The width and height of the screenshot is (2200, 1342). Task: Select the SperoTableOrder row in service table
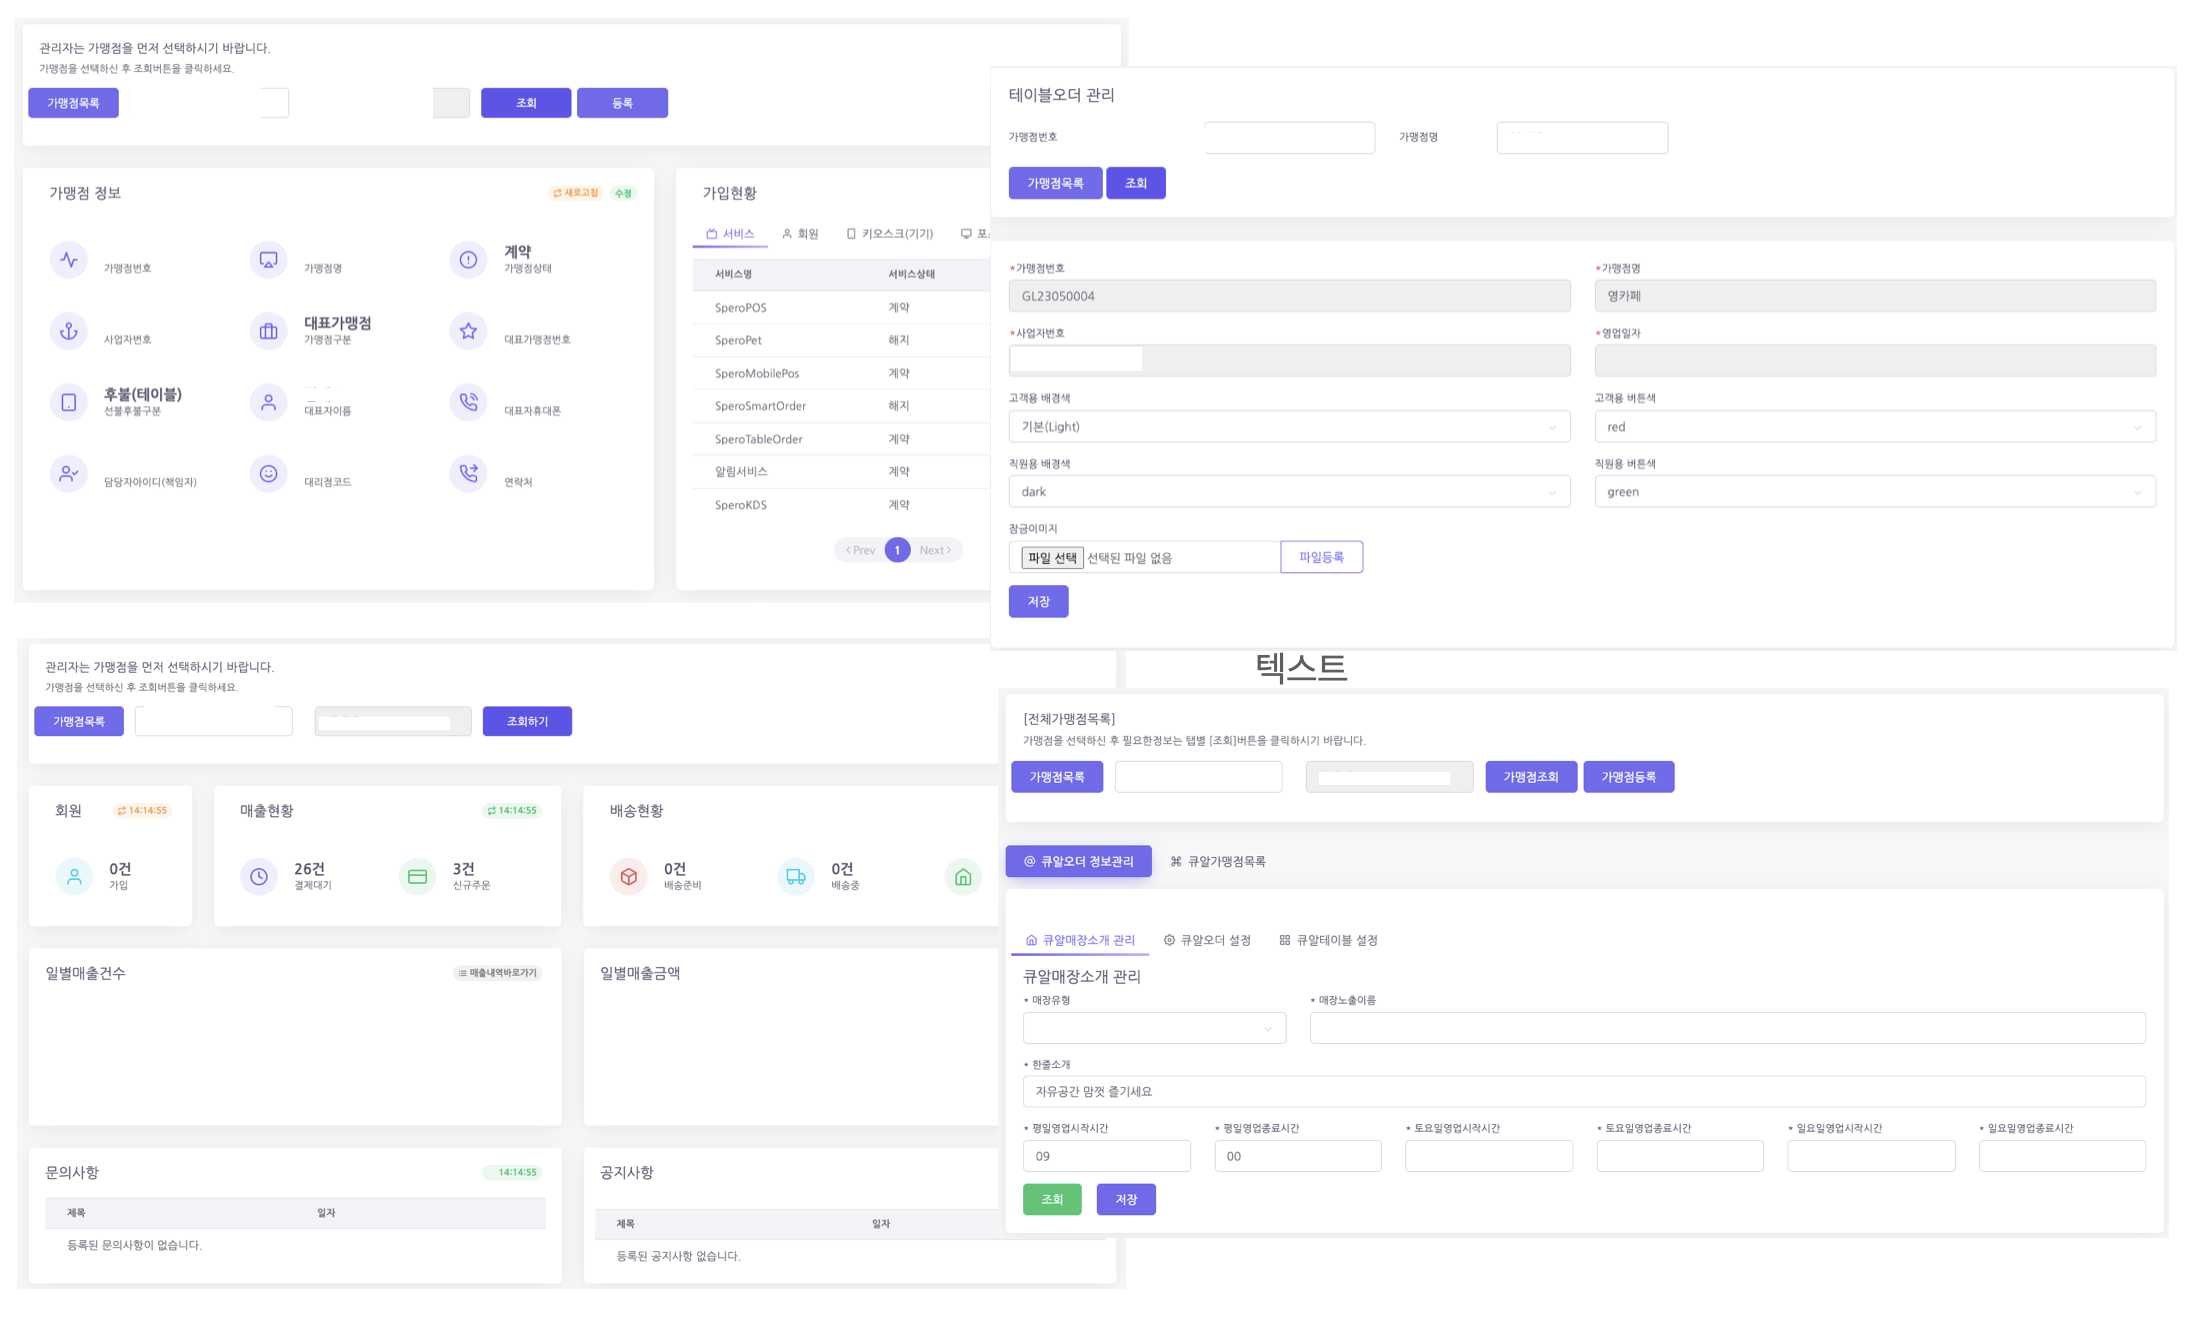pos(842,439)
